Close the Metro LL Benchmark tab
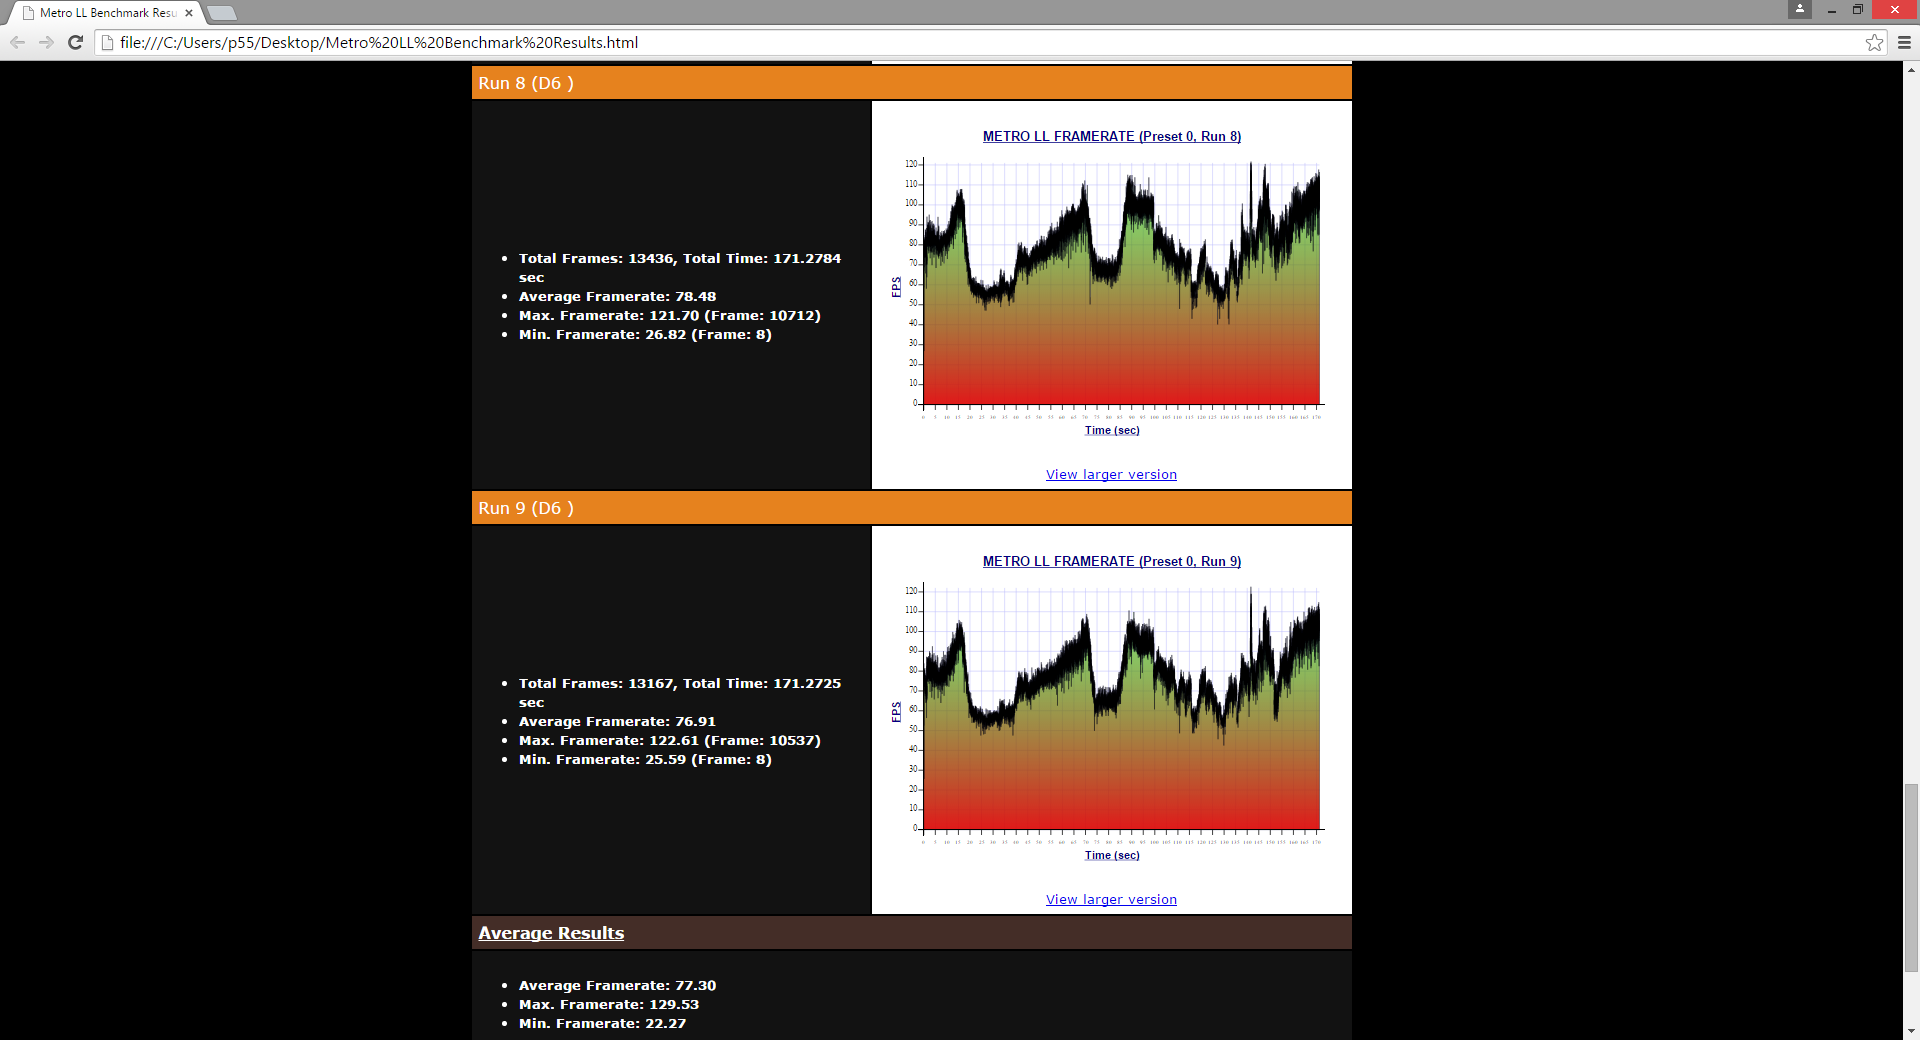This screenshot has width=1920, height=1040. pyautogui.click(x=189, y=13)
